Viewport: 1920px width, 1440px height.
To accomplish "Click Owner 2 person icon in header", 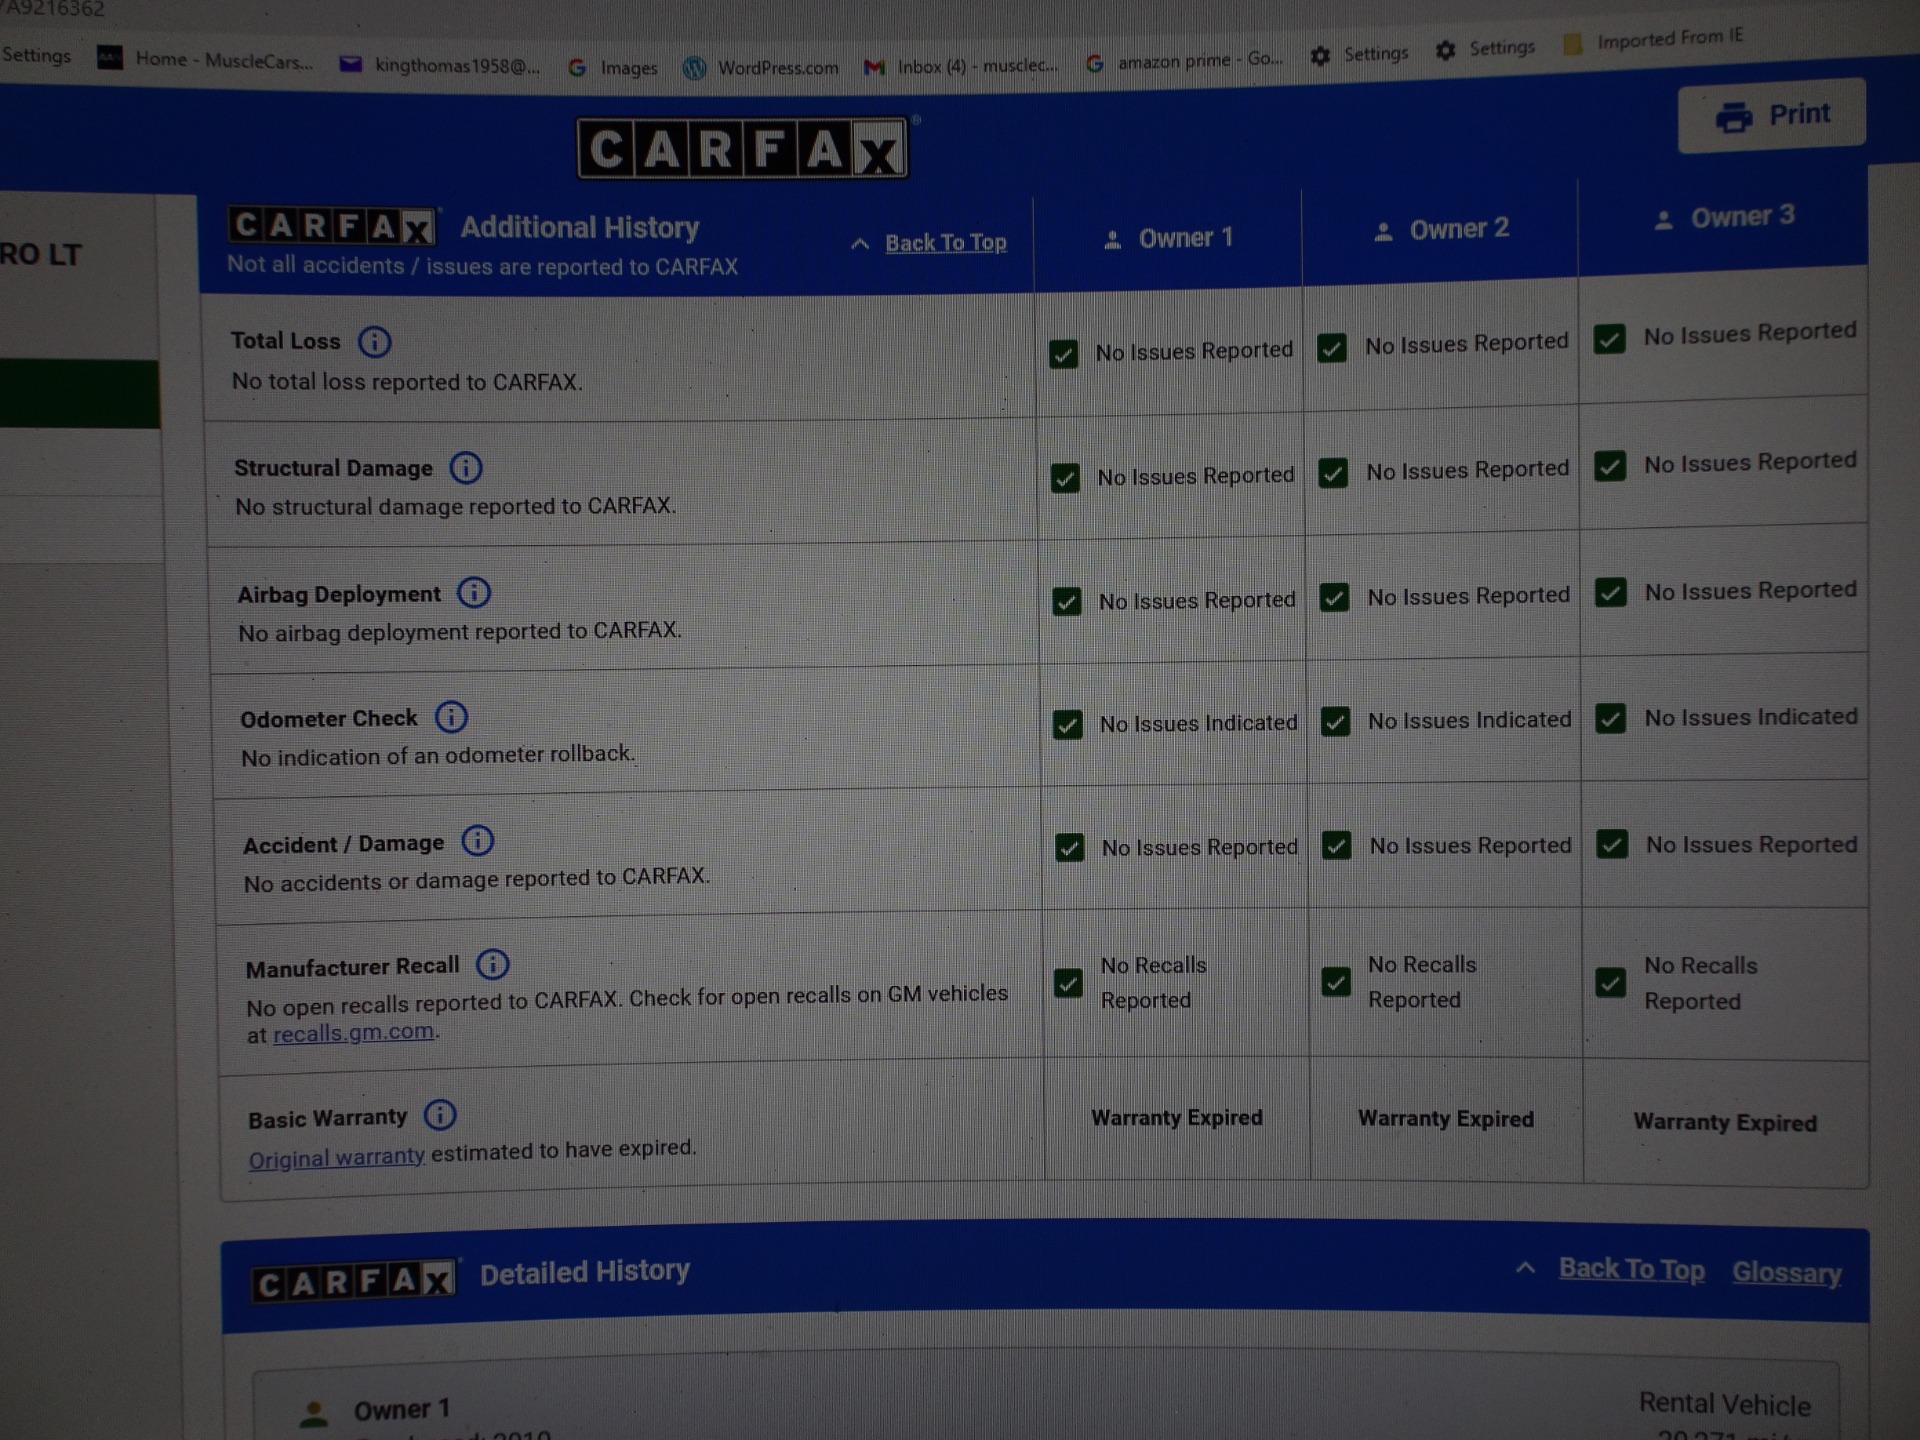I will [1383, 232].
